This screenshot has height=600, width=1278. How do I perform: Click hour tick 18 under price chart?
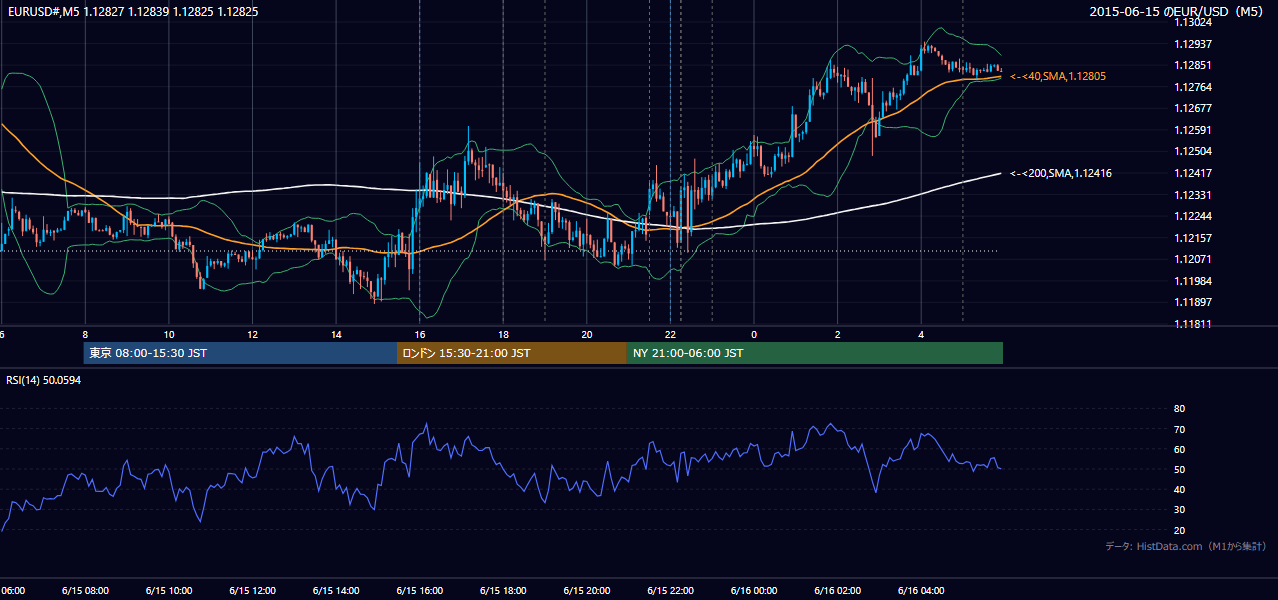pyautogui.click(x=503, y=334)
